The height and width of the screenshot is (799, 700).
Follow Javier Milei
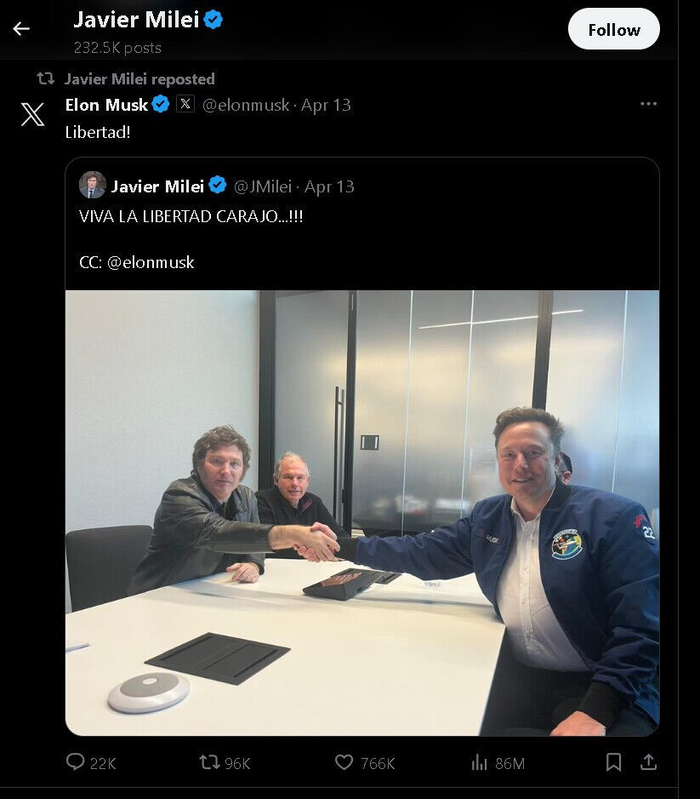point(613,29)
